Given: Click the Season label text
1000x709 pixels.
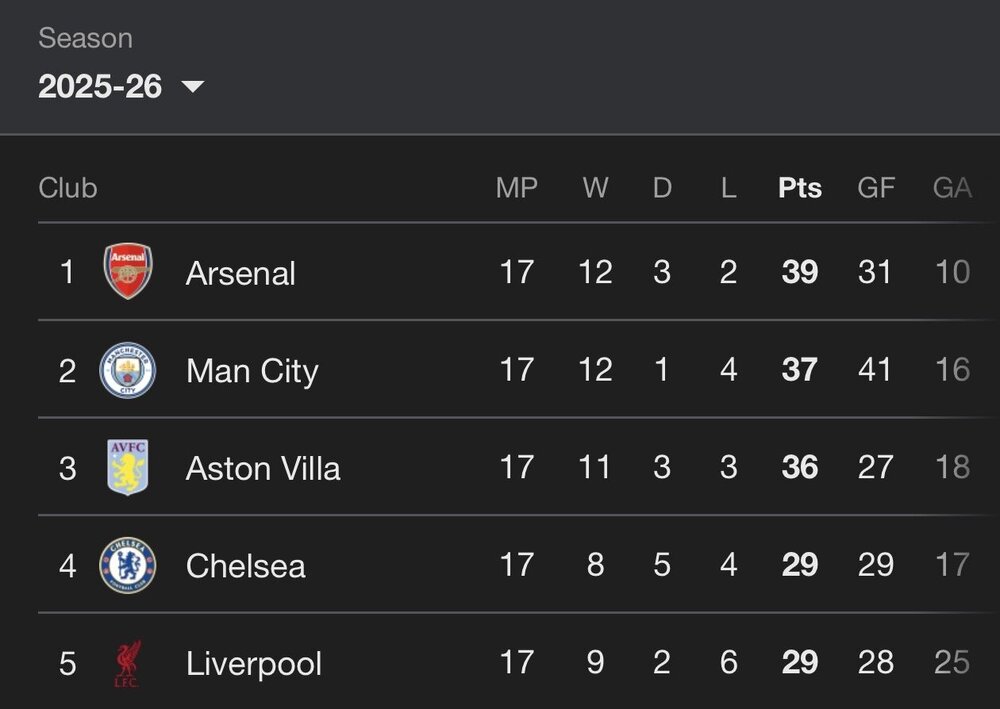Looking at the screenshot, I should 85,38.
